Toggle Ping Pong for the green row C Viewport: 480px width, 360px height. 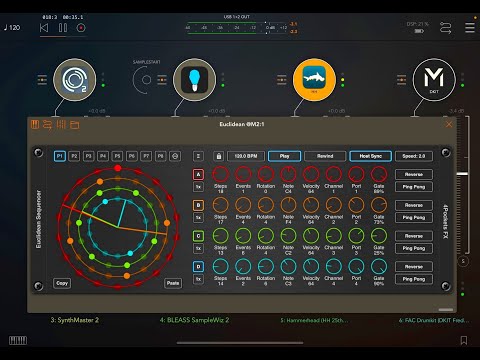tap(414, 248)
